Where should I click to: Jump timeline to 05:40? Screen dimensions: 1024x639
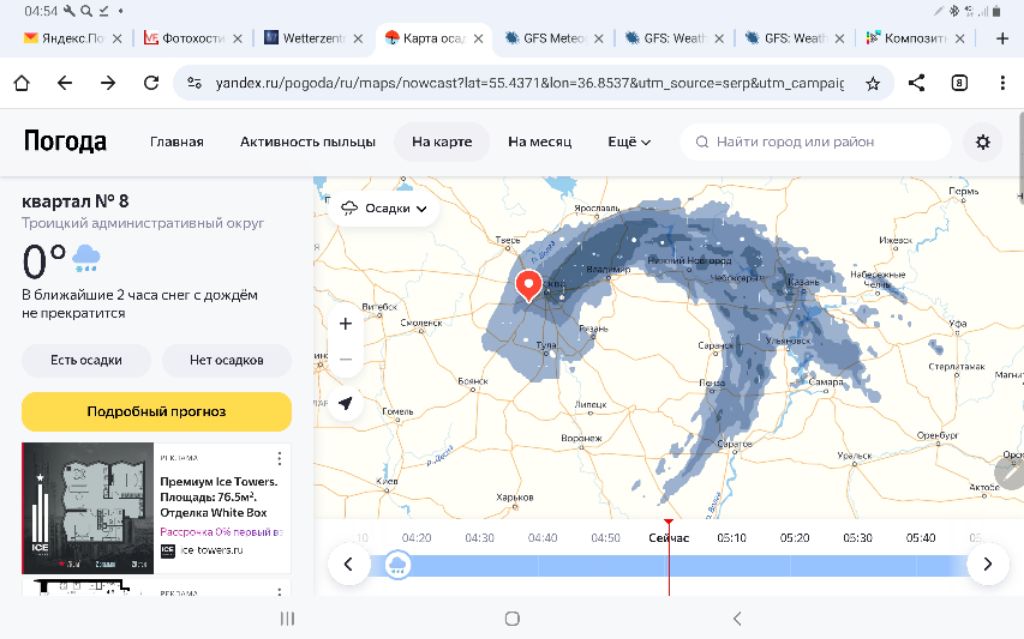[x=920, y=538]
